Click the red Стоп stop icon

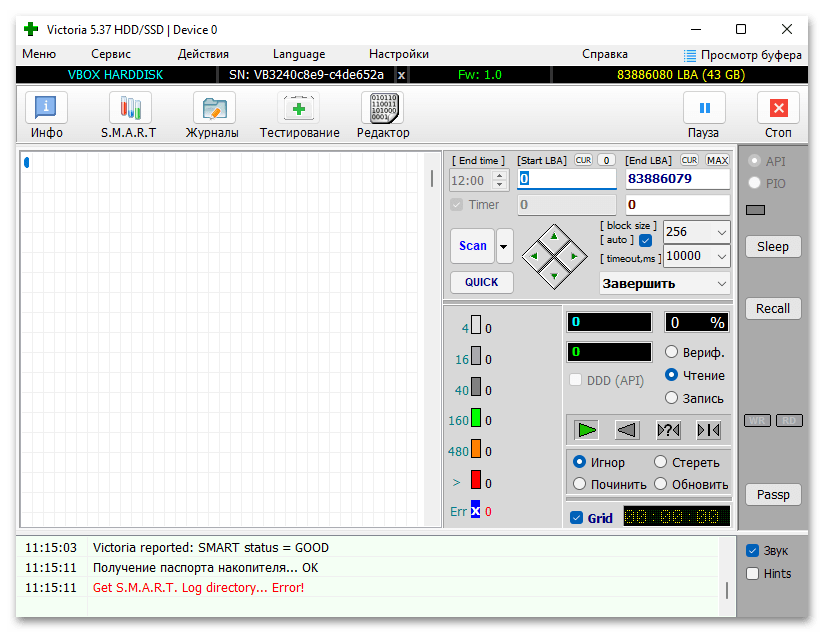[778, 108]
